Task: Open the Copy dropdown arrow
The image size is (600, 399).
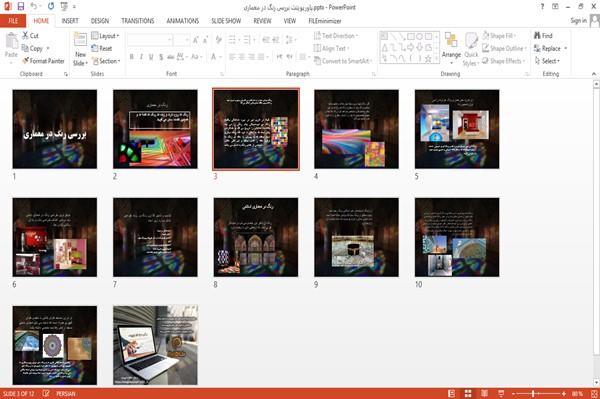Action: (48, 48)
